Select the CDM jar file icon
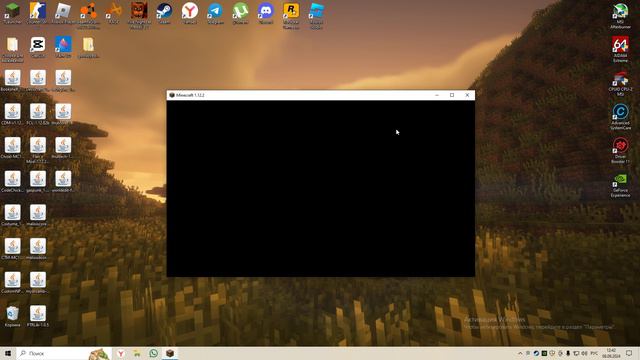 (12, 112)
